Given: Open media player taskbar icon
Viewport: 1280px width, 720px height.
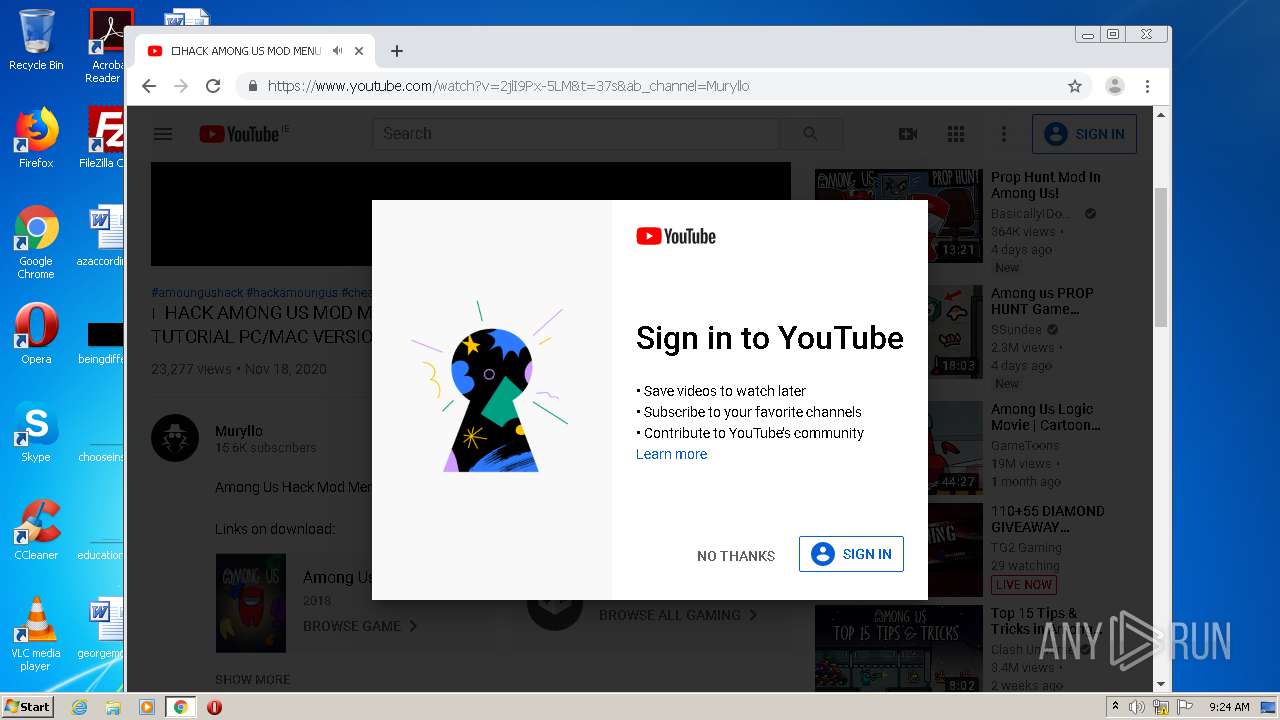Looking at the screenshot, I should click(x=147, y=707).
